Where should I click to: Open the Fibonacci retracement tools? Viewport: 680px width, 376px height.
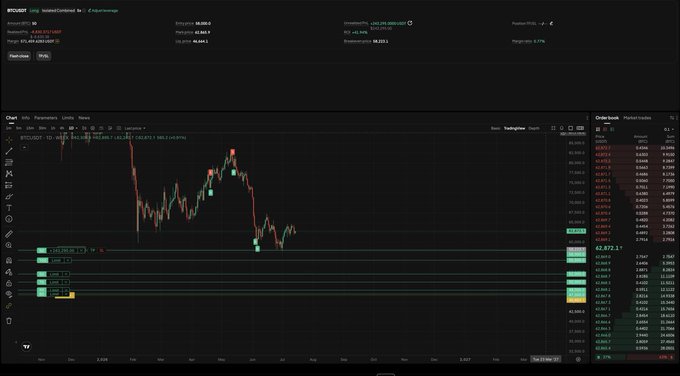point(9,162)
